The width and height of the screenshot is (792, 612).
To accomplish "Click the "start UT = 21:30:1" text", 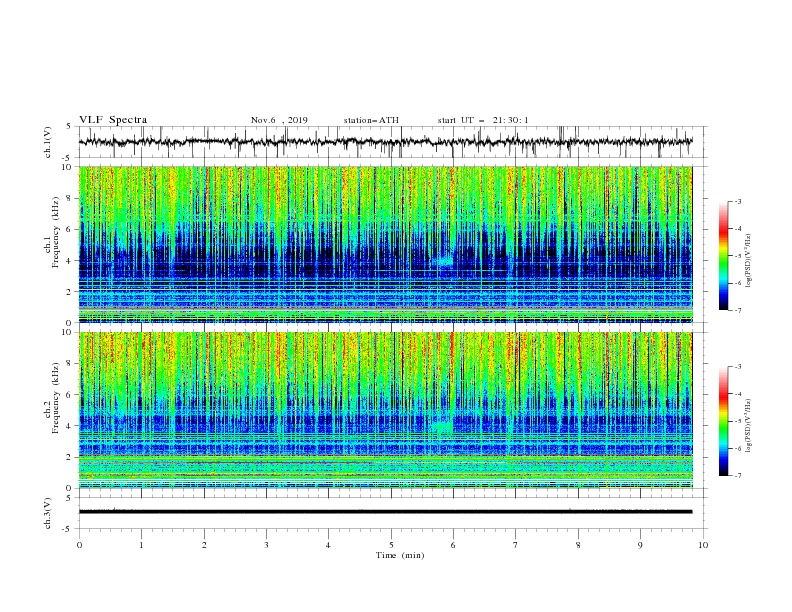I will pos(483,120).
